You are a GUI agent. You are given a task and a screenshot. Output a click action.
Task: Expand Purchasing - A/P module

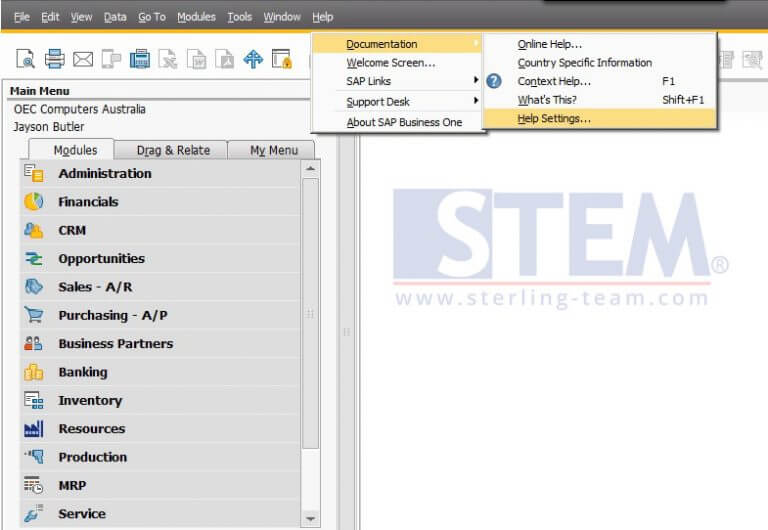pos(160,315)
